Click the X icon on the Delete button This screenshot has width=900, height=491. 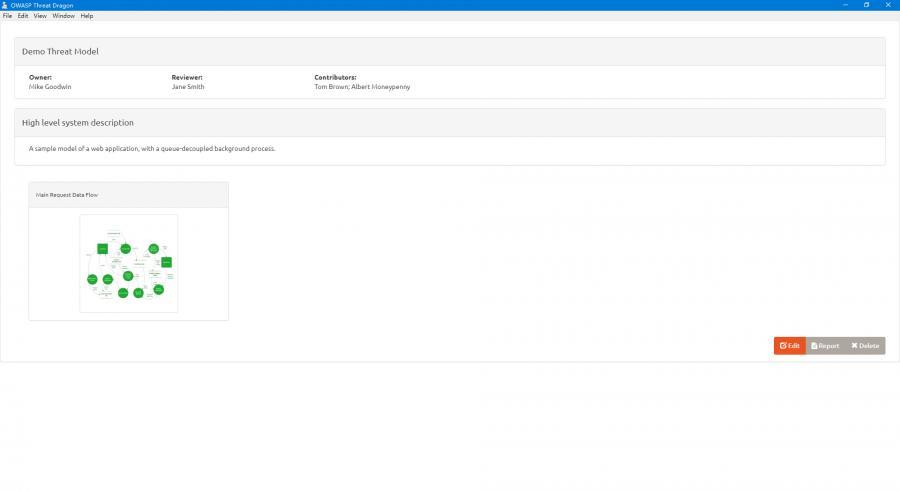pyautogui.click(x=854, y=346)
